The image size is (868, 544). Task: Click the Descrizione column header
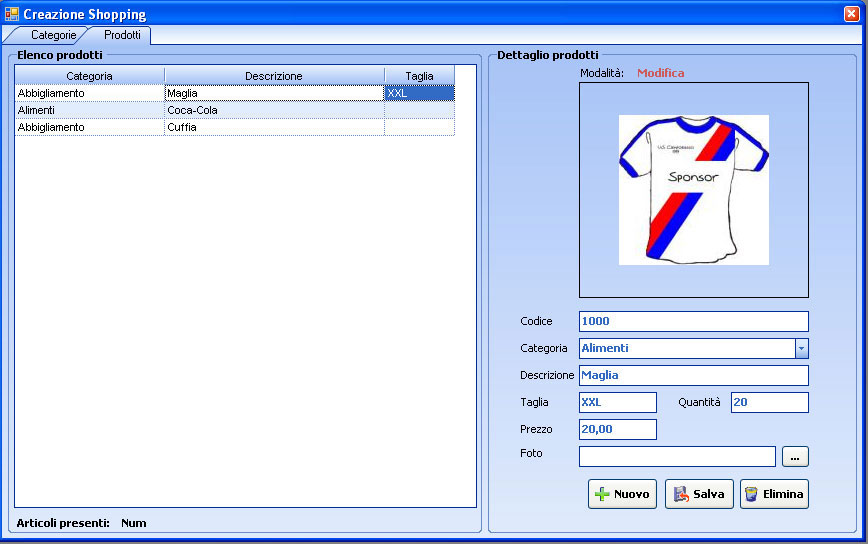[273, 76]
